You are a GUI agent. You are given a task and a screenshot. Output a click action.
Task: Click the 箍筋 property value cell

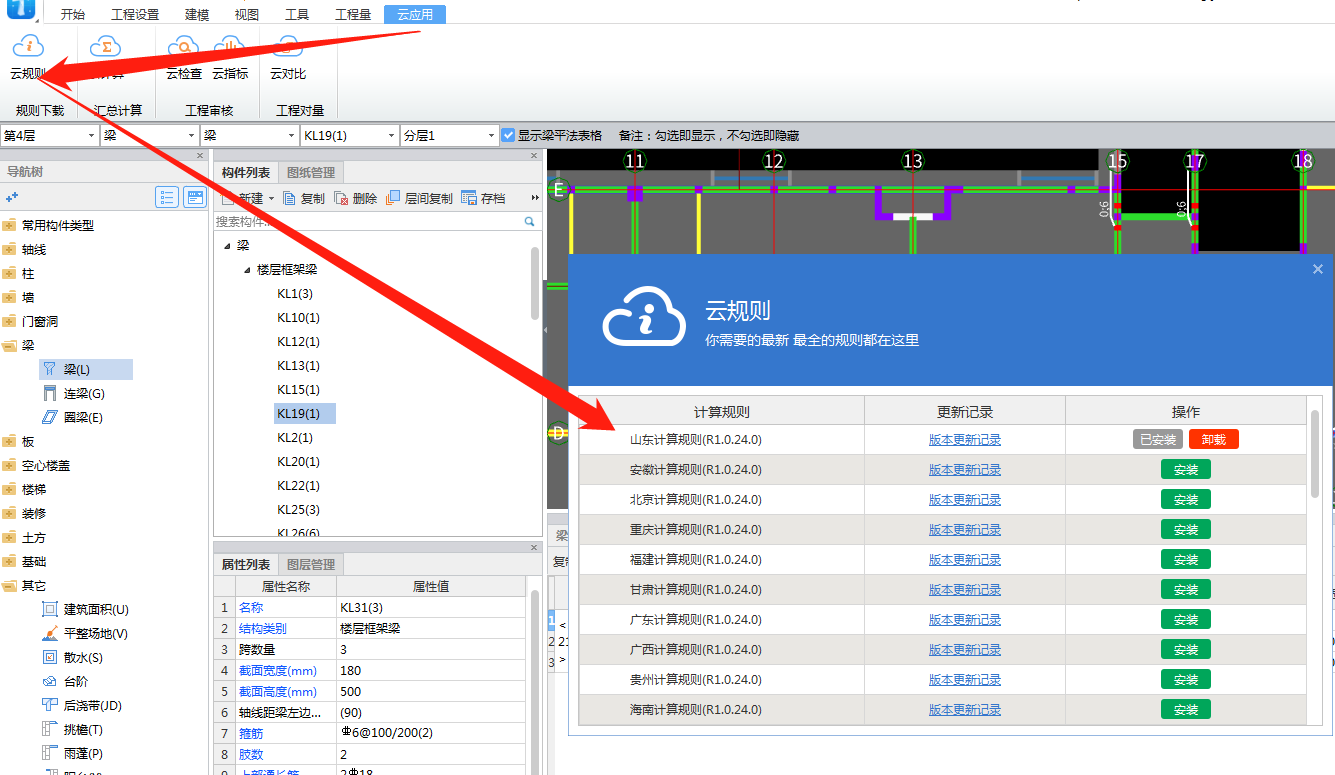point(432,733)
